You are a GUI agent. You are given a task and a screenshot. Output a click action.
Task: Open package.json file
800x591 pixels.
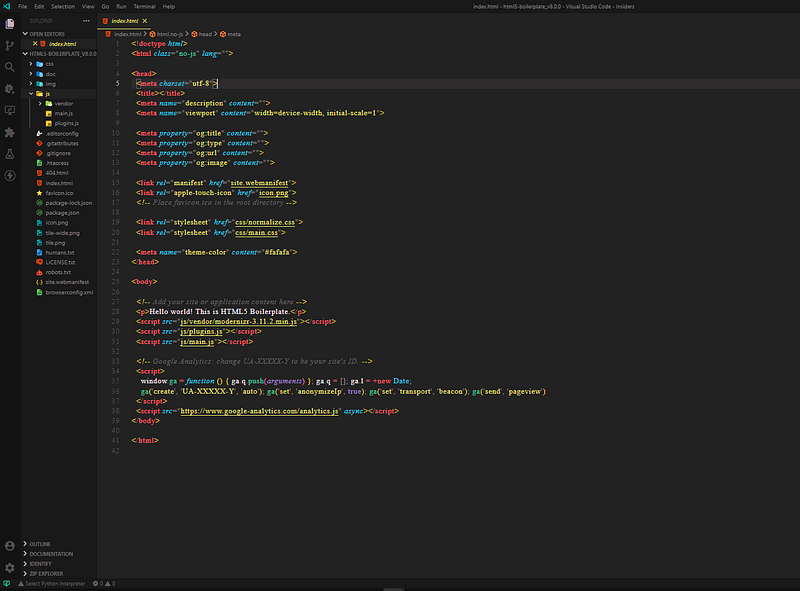(62, 213)
